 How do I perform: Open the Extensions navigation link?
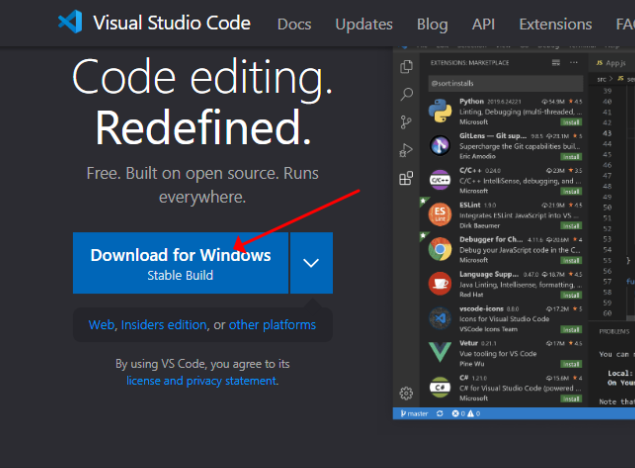(556, 24)
